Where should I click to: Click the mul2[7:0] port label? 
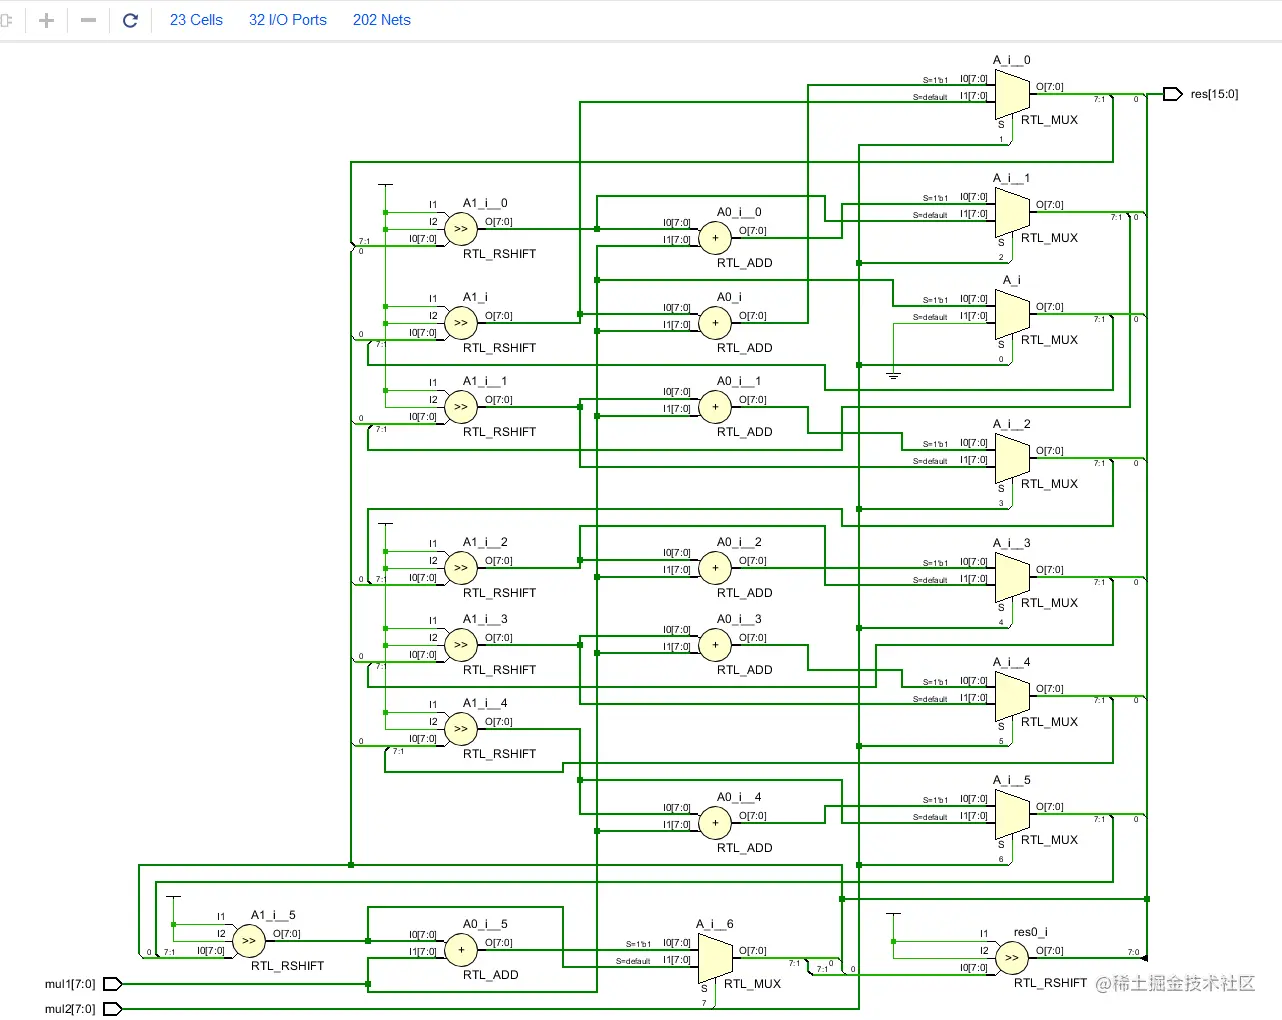70,1009
